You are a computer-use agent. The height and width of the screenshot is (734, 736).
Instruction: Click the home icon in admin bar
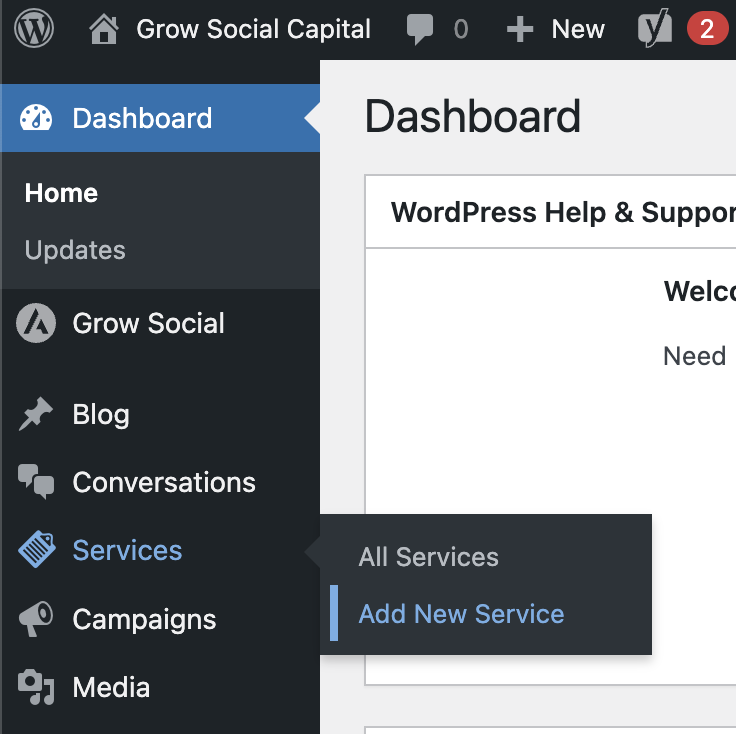104,29
